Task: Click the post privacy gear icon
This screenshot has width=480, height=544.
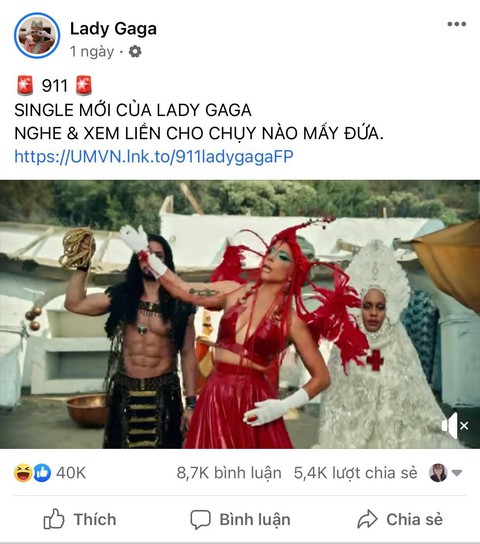Action: pos(135,52)
